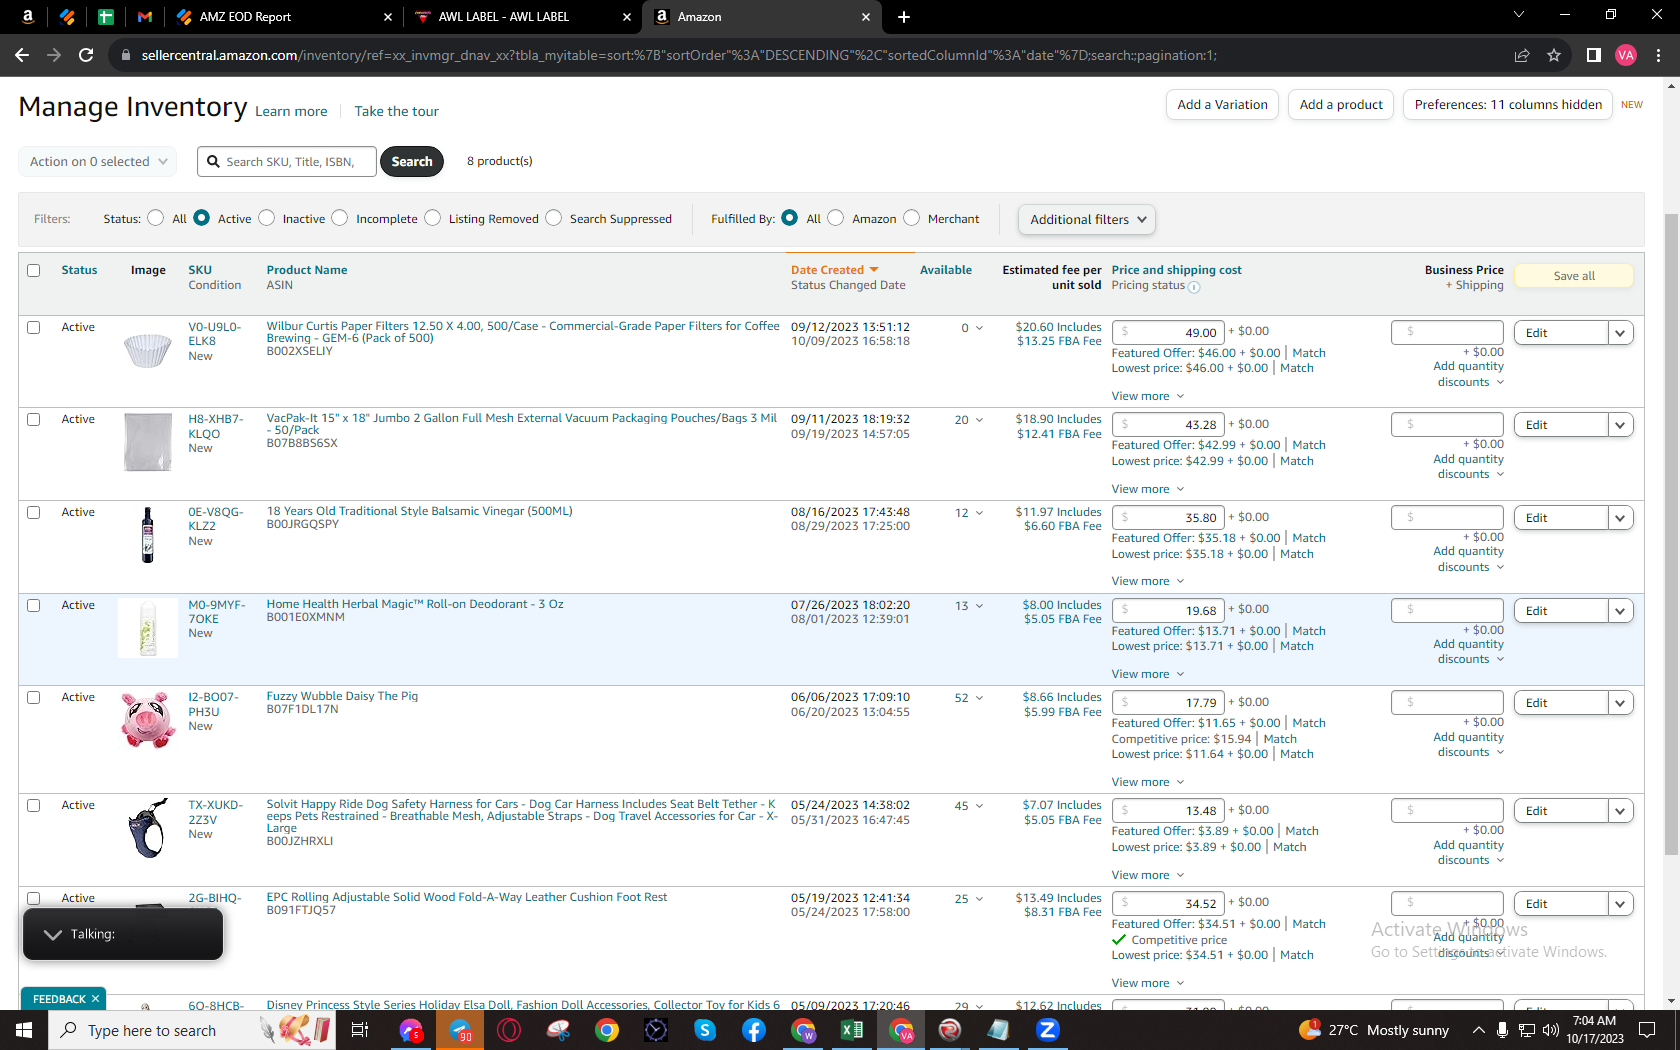Open Excel from the taskbar
Image resolution: width=1680 pixels, height=1050 pixels.
[852, 1030]
